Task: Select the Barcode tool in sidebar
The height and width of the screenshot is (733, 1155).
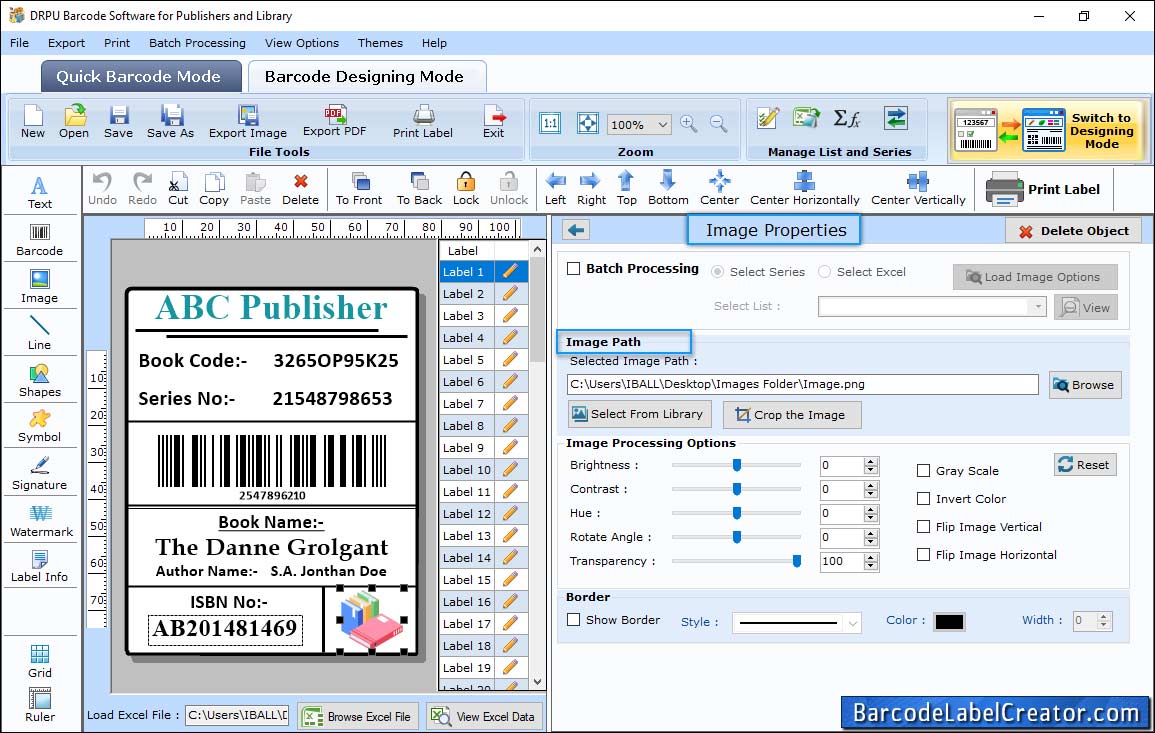Action: coord(40,240)
